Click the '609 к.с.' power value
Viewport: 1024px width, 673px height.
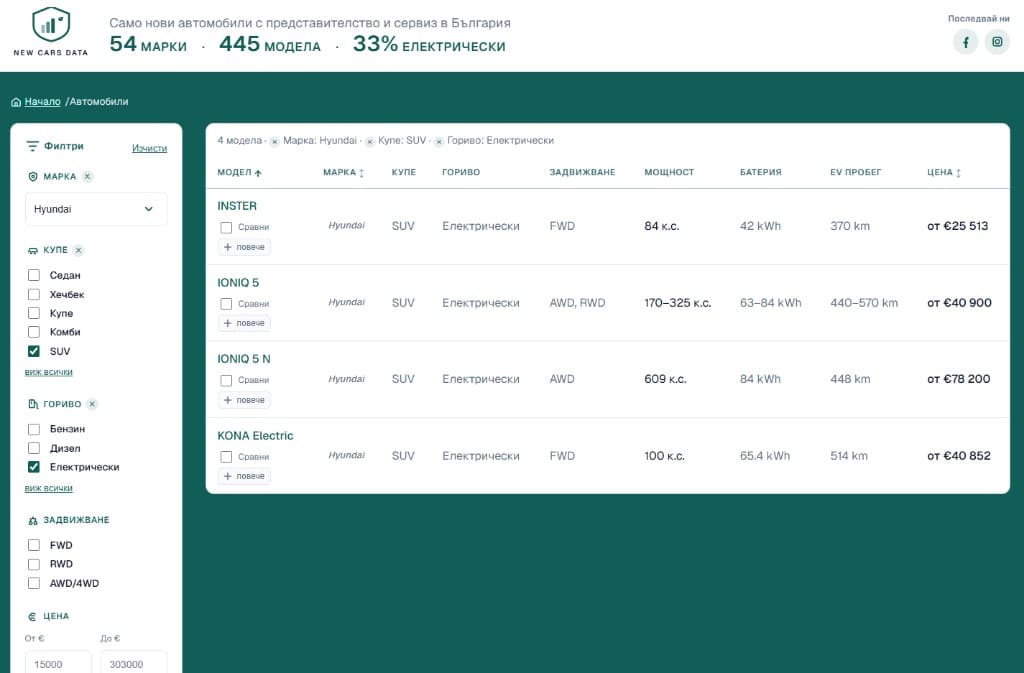coord(665,379)
